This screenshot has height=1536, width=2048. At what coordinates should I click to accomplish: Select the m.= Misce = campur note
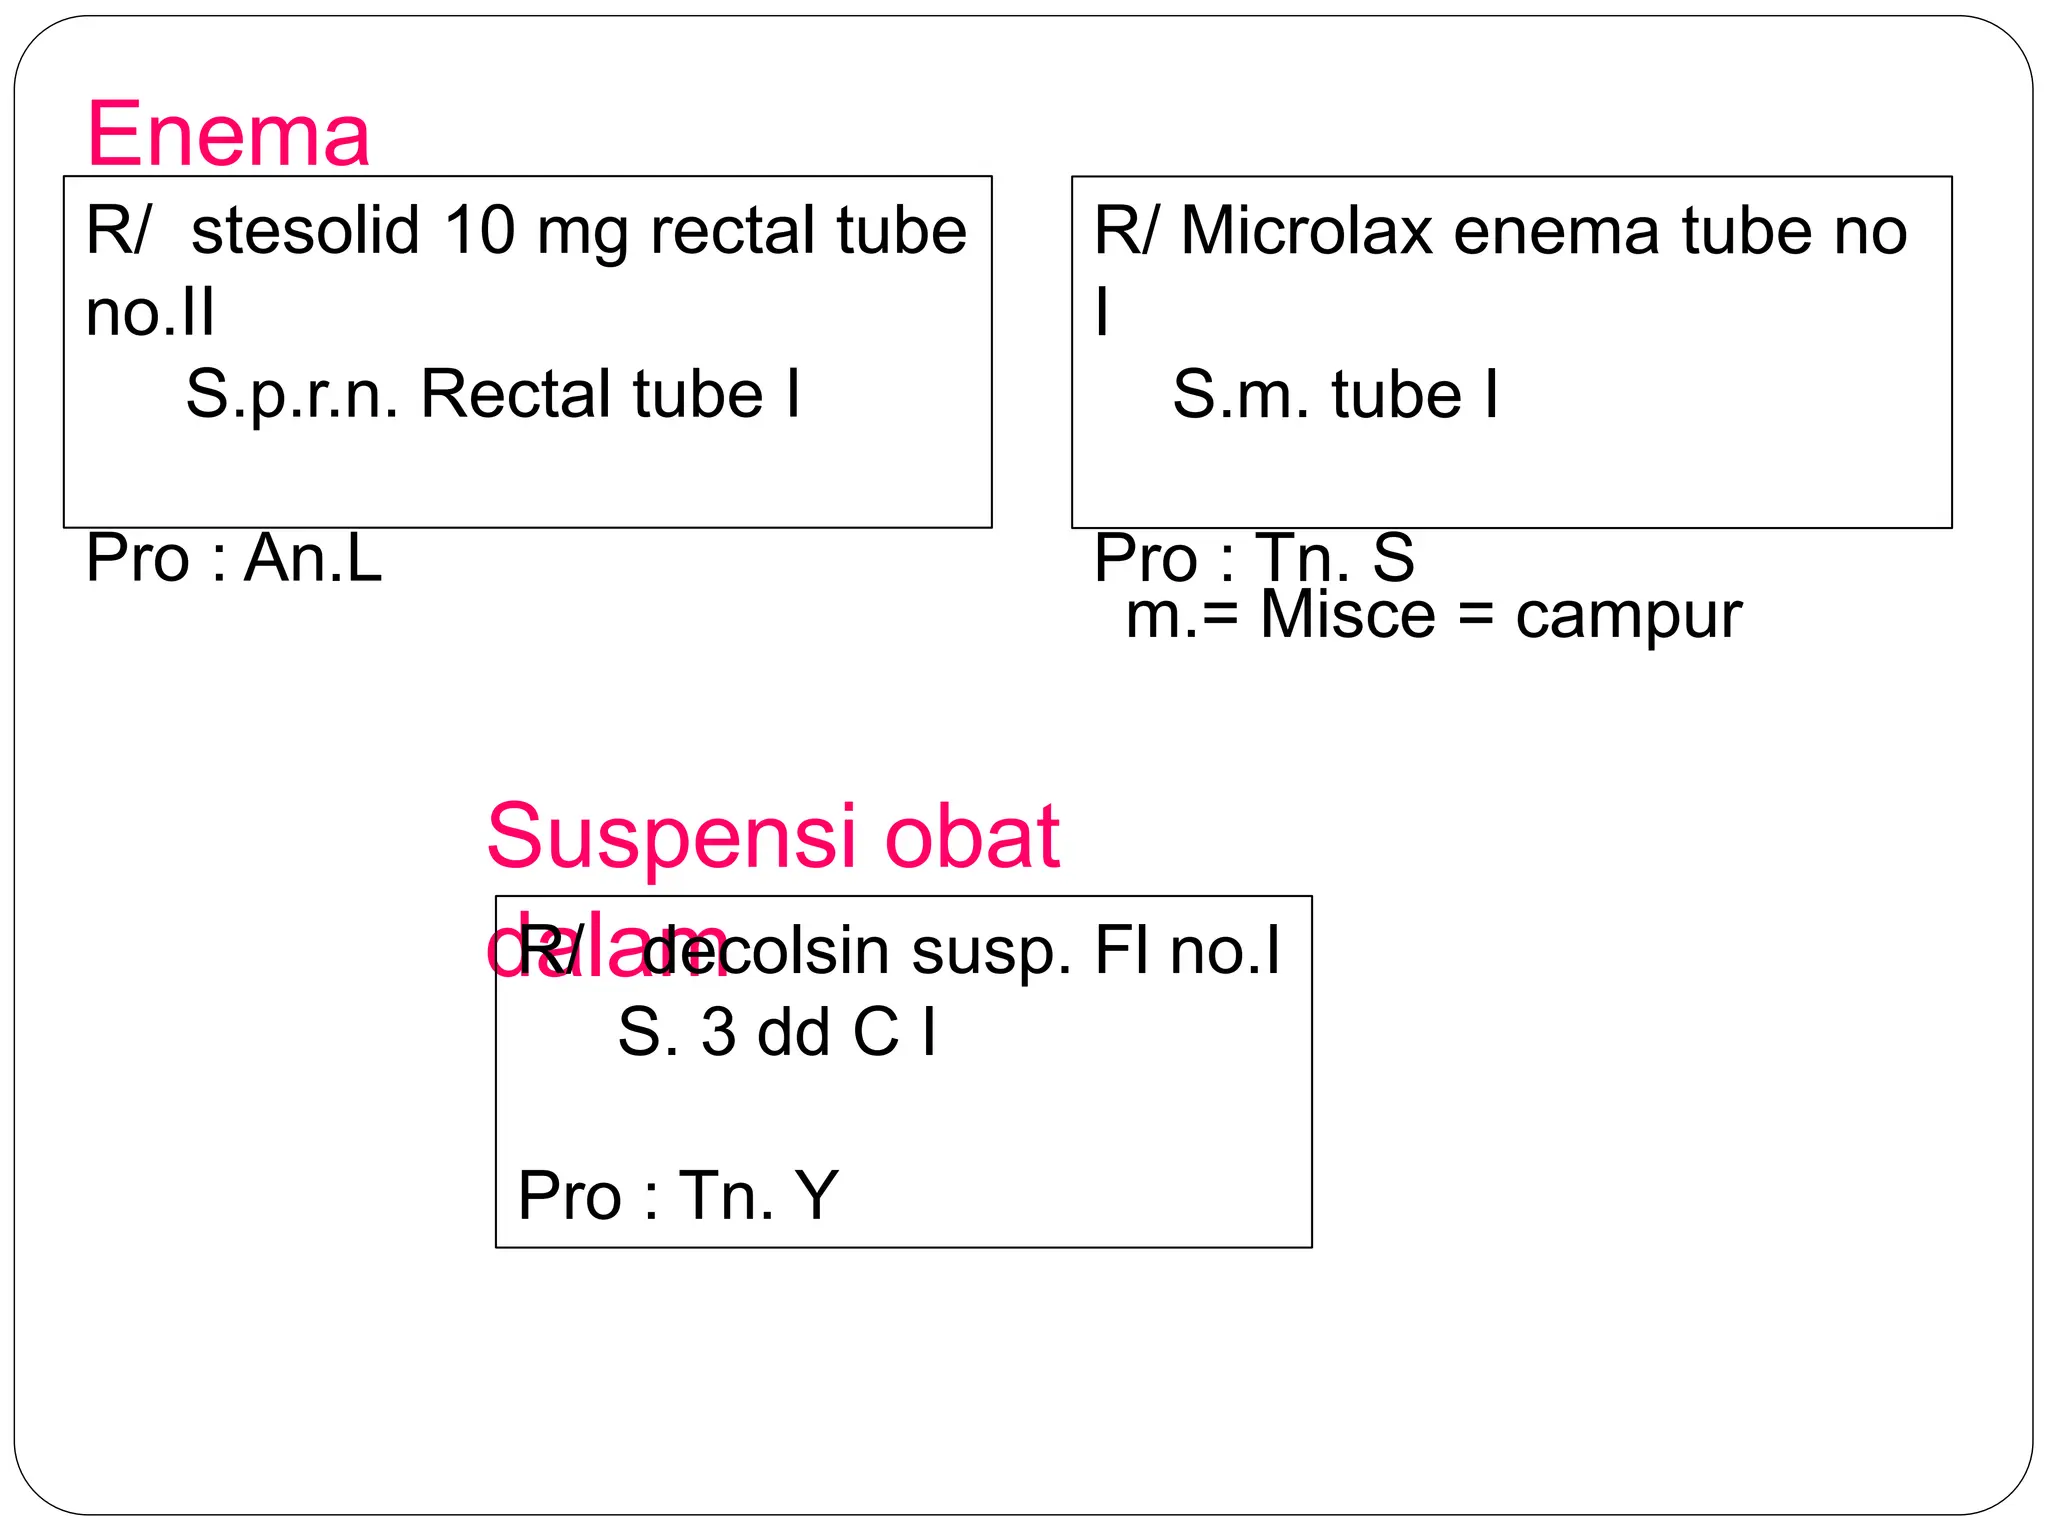[x=1434, y=616]
